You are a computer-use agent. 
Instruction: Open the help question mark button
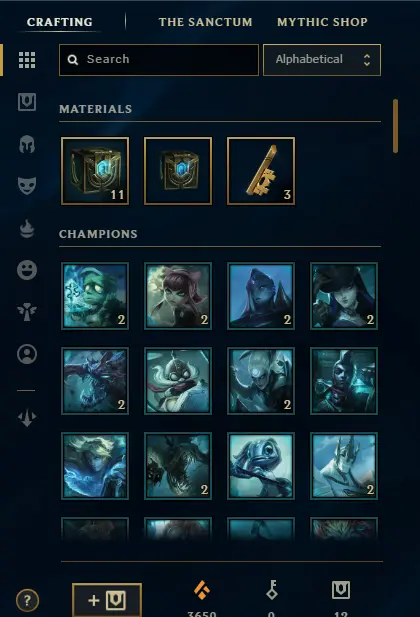click(x=27, y=600)
